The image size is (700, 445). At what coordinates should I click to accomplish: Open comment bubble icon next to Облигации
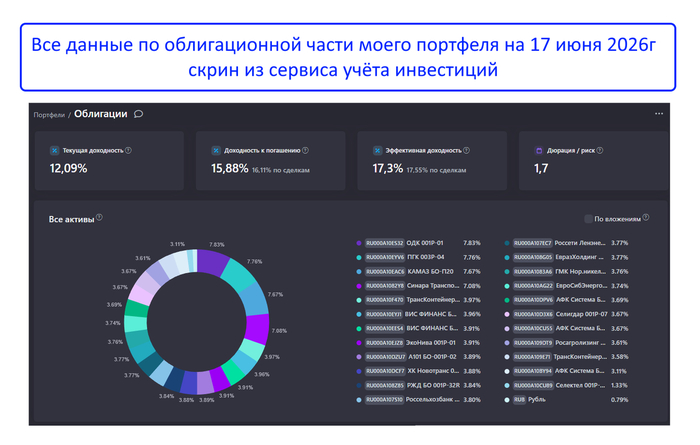click(x=139, y=114)
